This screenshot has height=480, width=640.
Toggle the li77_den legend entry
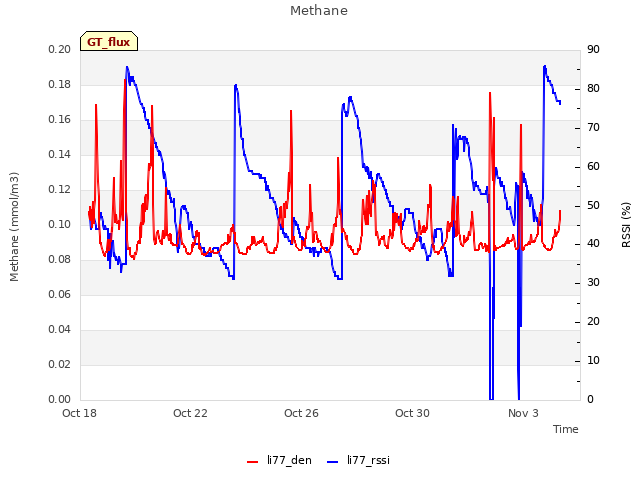coord(279,460)
